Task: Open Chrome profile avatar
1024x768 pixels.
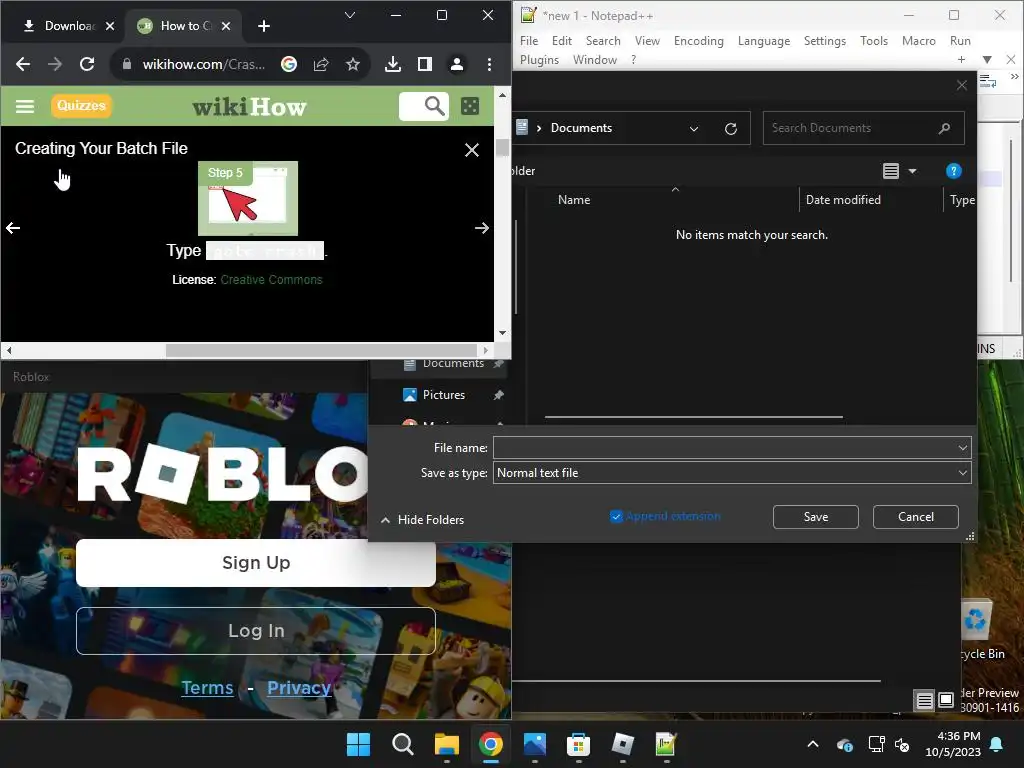Action: (x=456, y=64)
